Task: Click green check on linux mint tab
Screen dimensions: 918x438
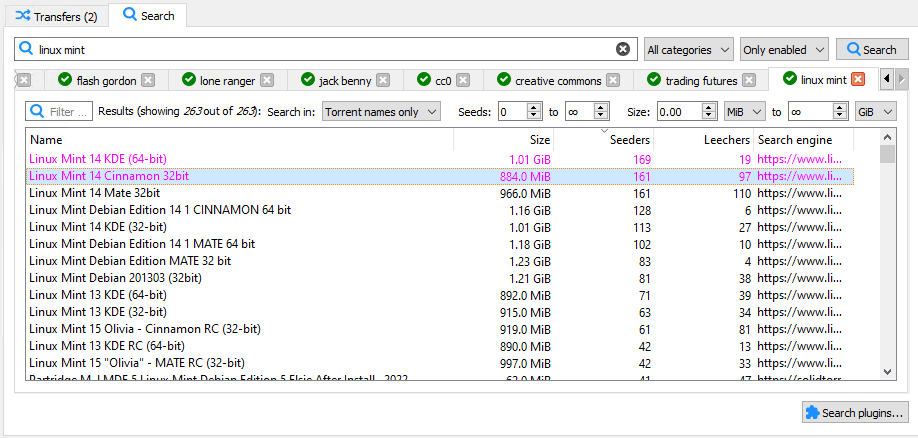Action: 790,78
